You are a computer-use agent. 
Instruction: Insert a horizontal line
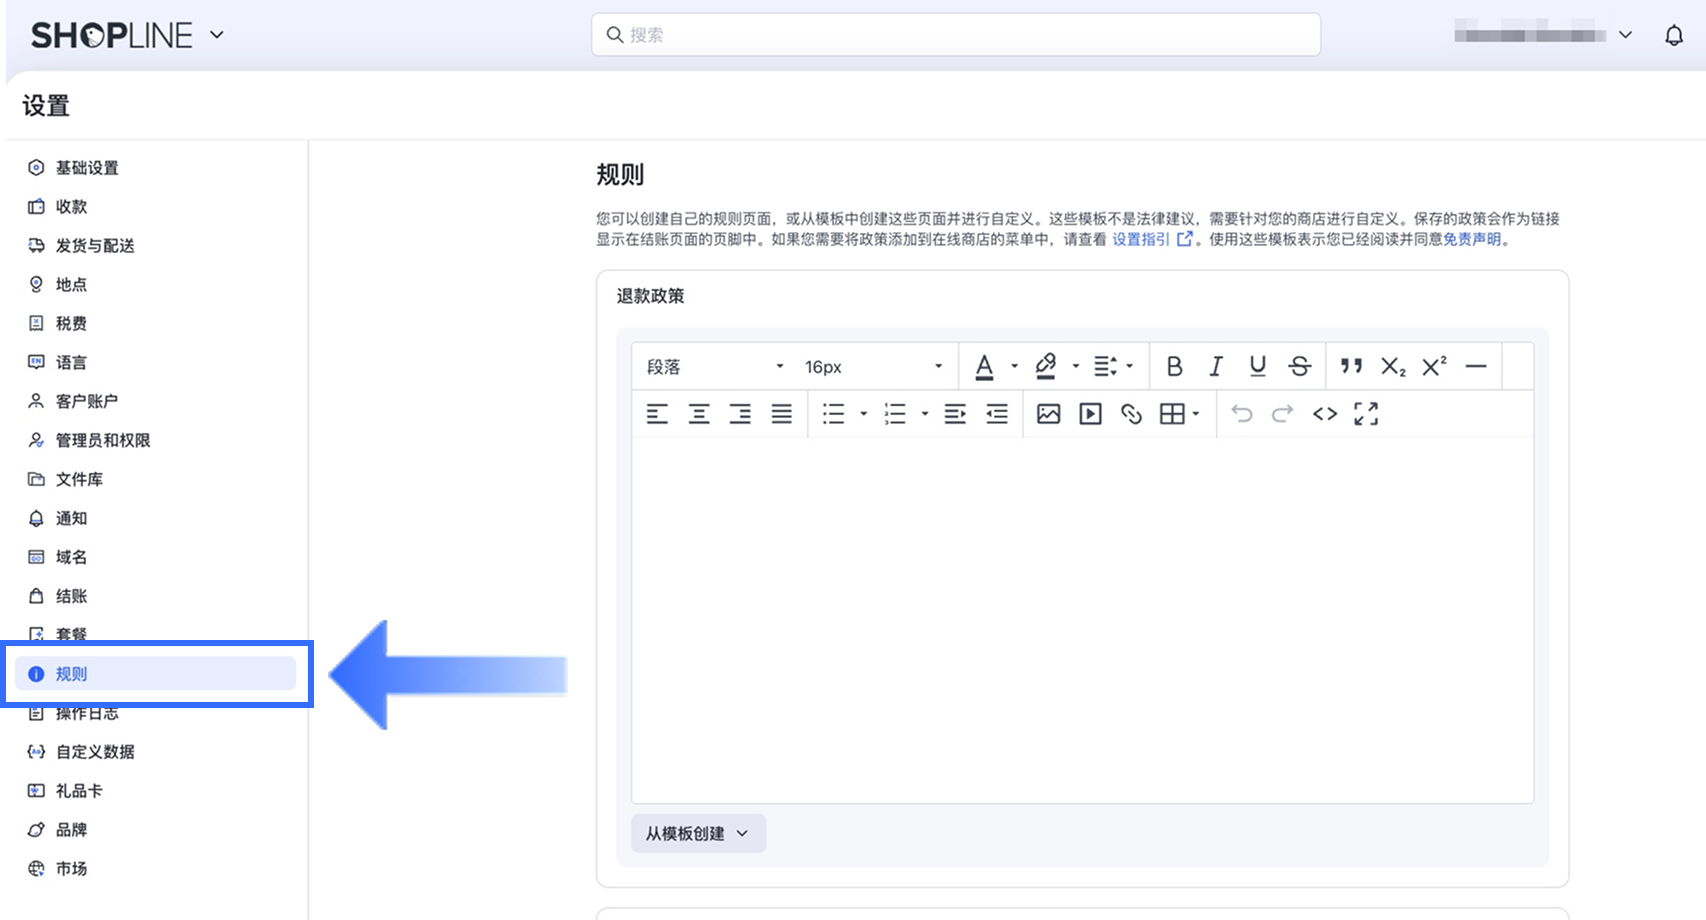(x=1476, y=367)
